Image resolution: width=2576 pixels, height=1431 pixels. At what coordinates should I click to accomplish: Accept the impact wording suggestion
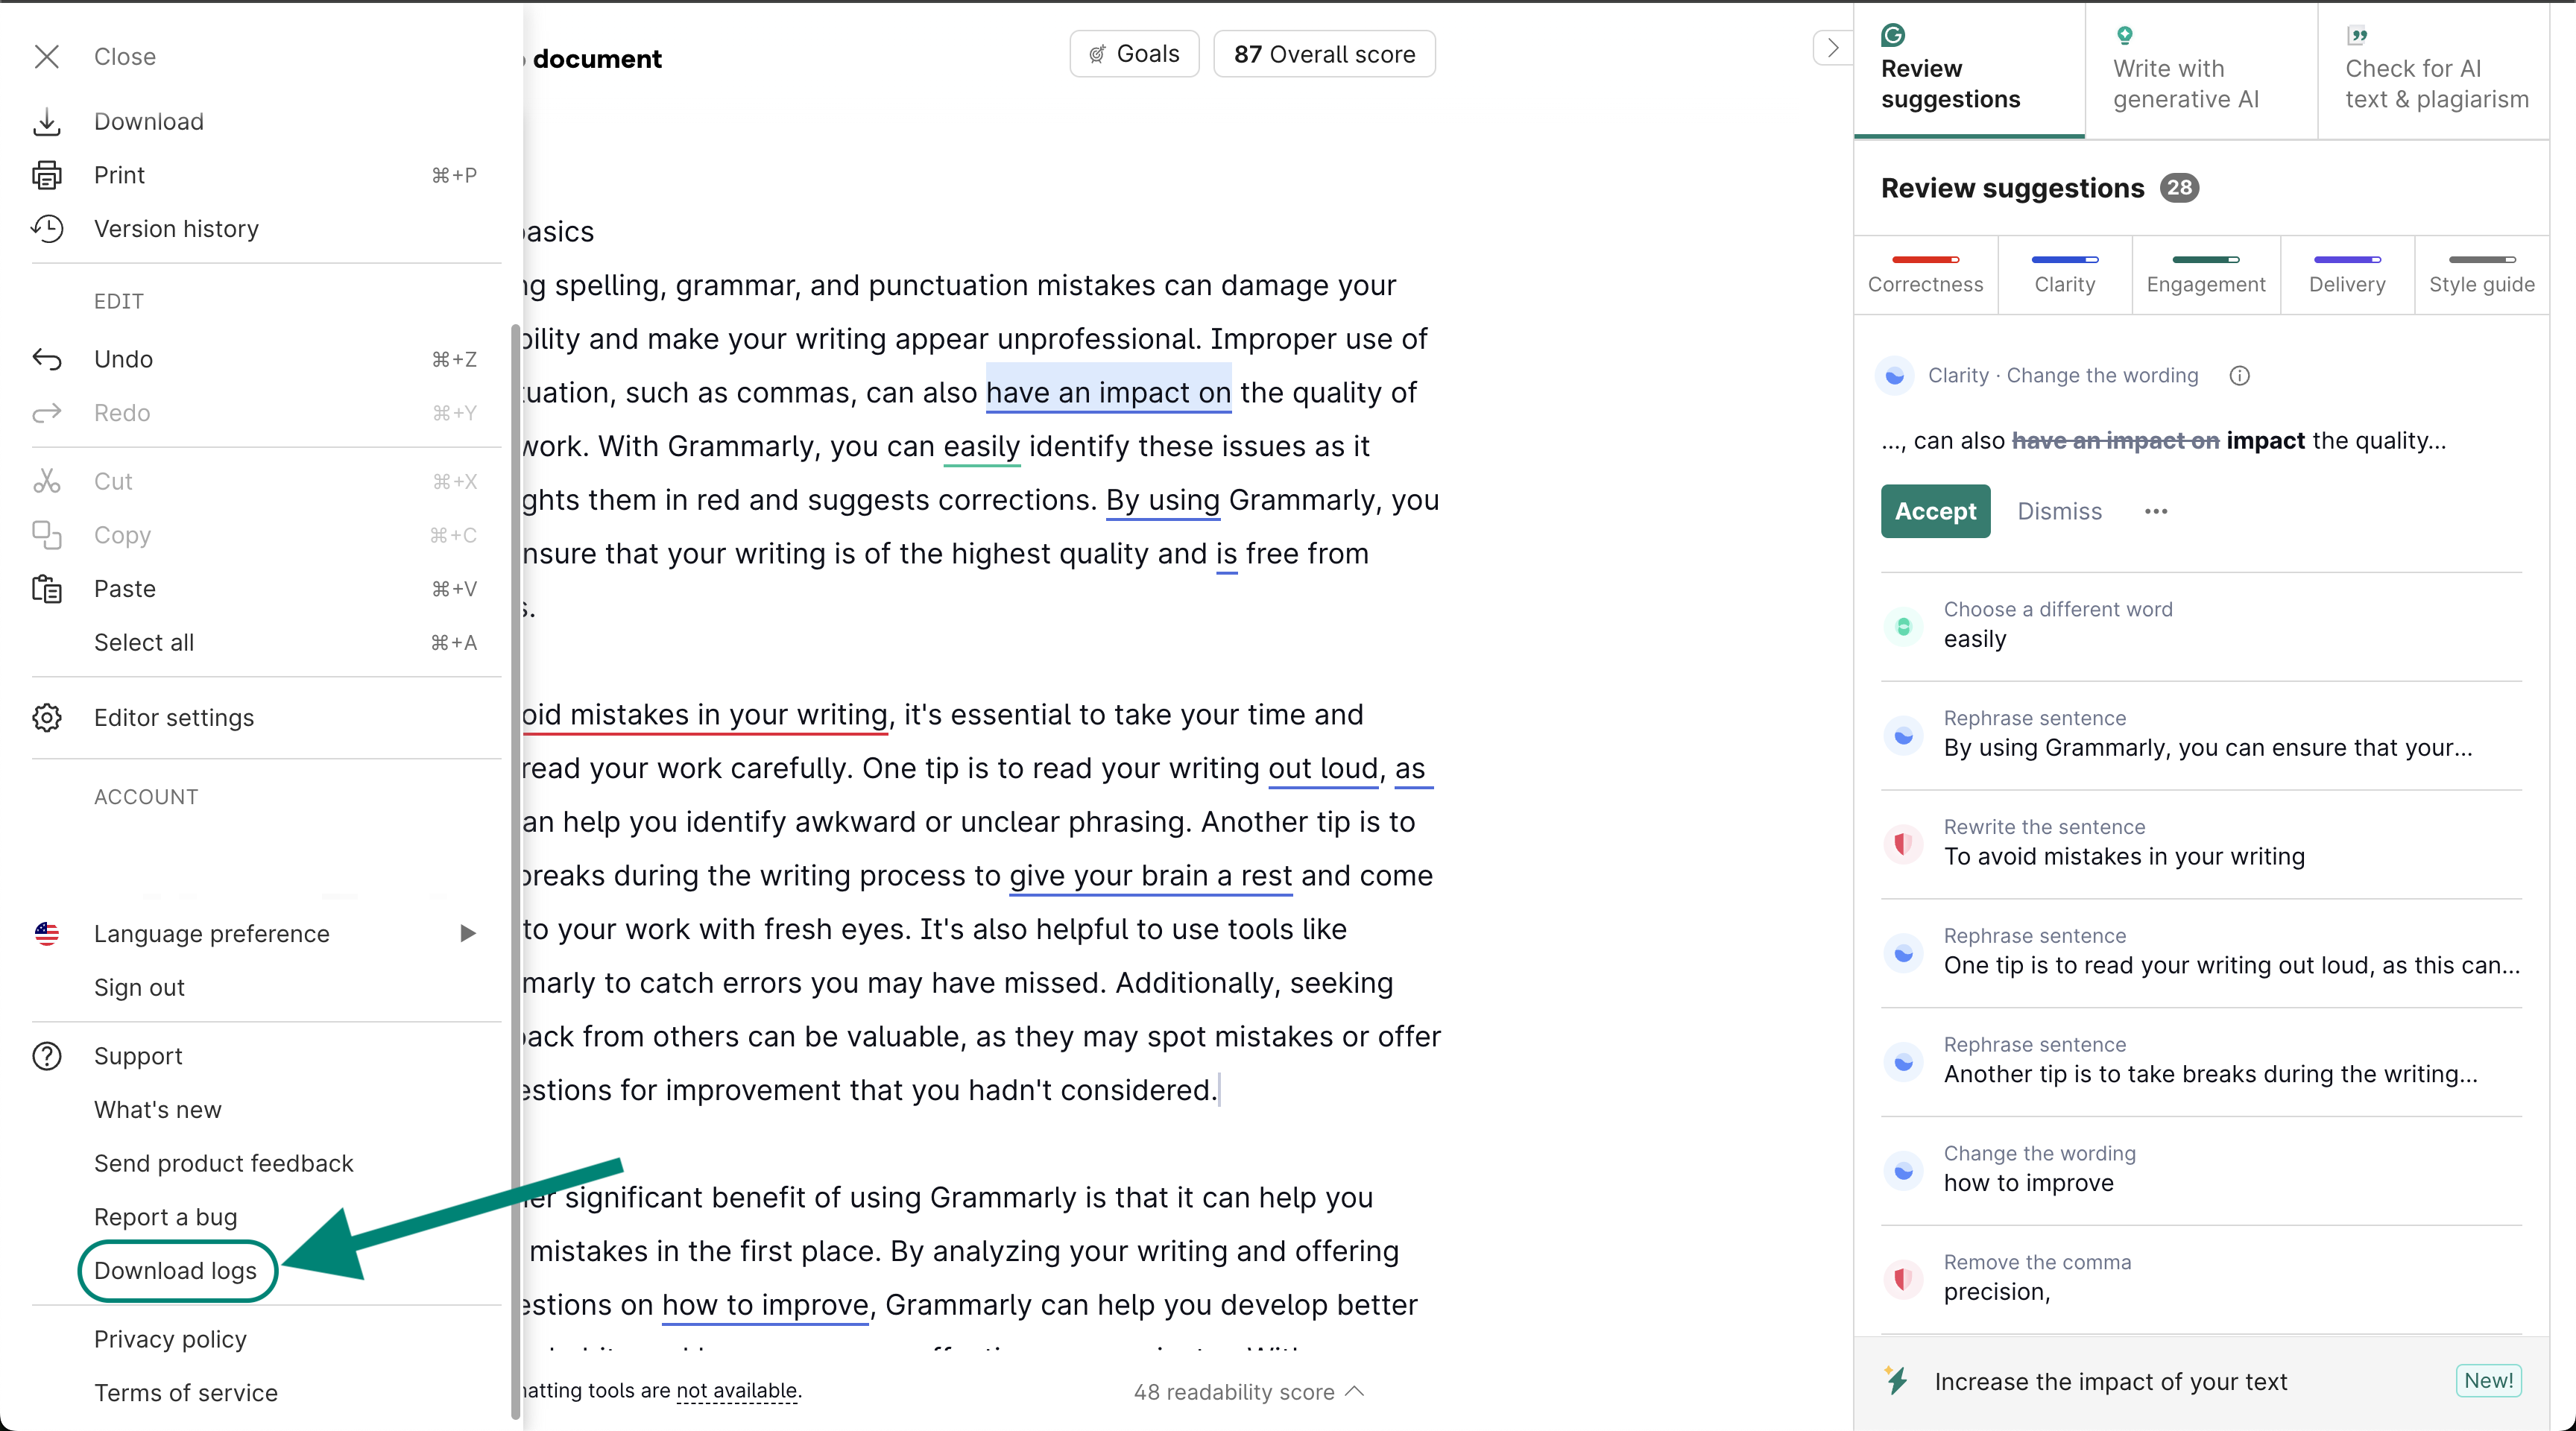pyautogui.click(x=1934, y=511)
